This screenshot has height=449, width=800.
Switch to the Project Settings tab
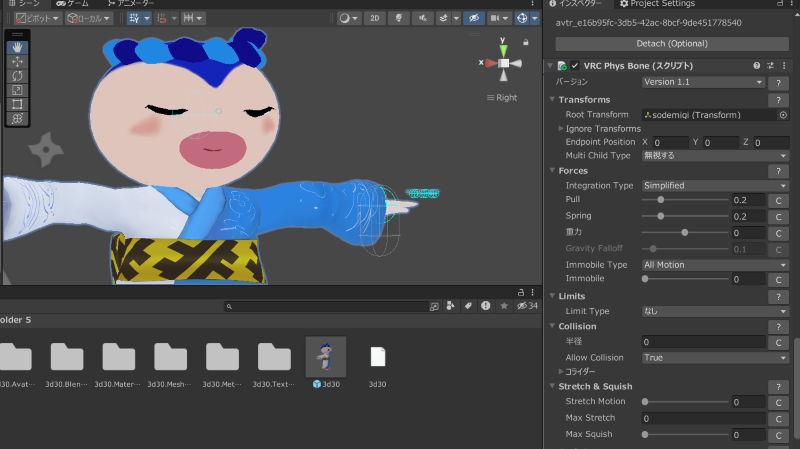[x=657, y=4]
